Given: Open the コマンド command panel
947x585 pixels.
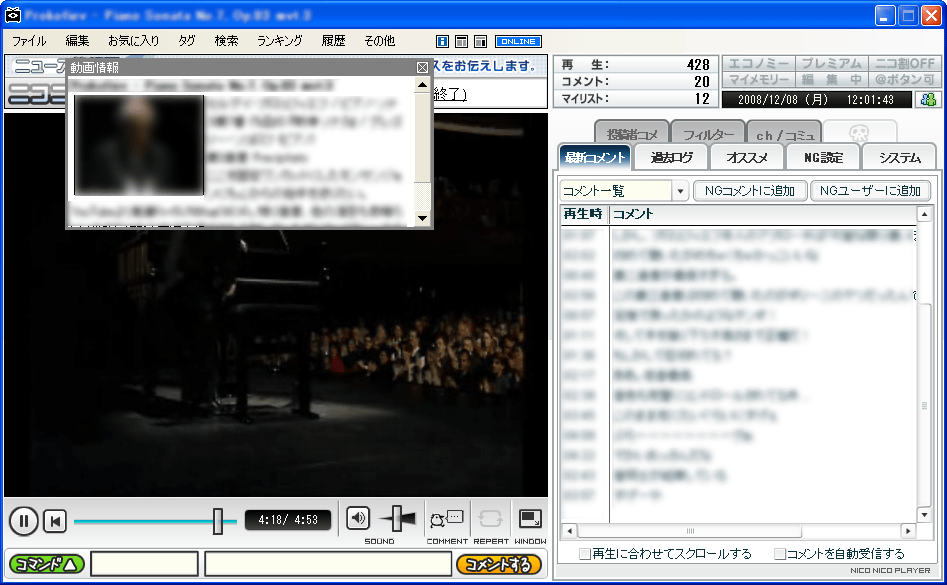Looking at the screenshot, I should click(x=47, y=564).
